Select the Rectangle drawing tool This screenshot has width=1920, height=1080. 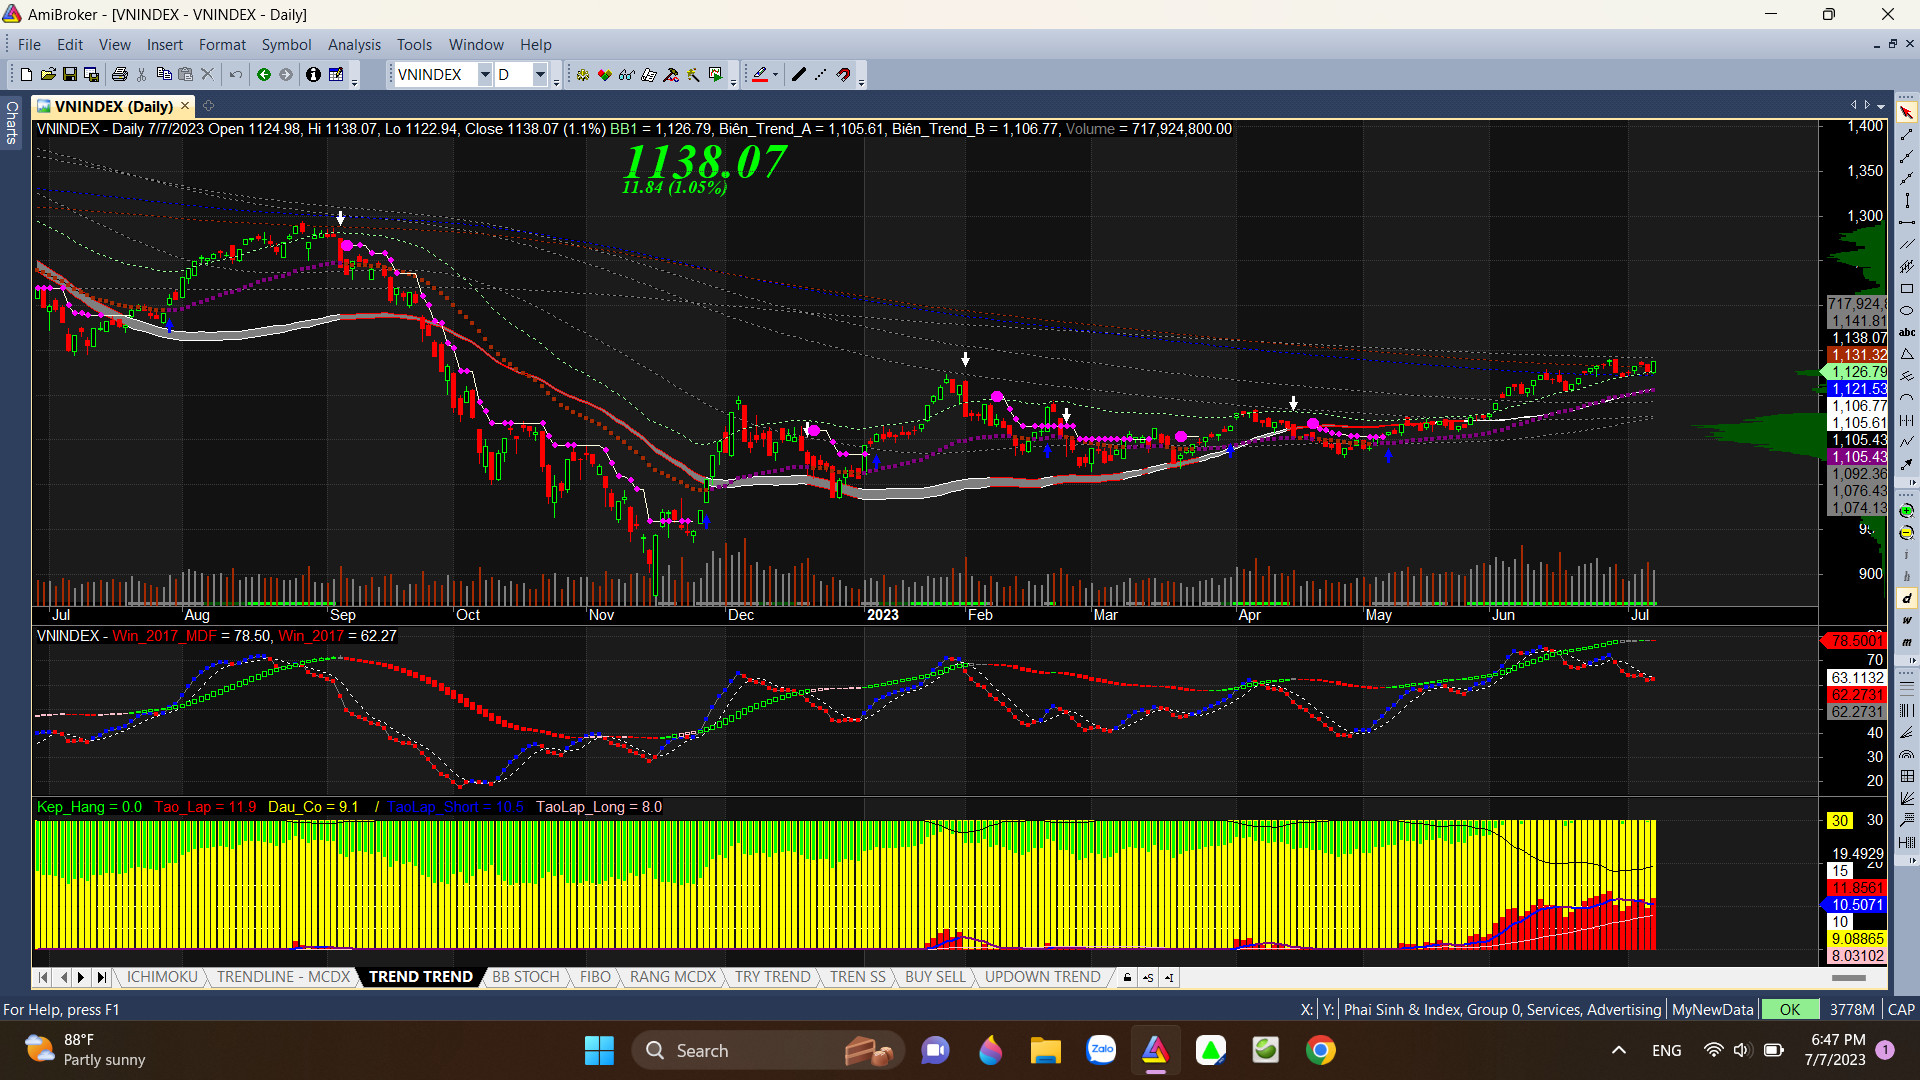(x=1907, y=288)
